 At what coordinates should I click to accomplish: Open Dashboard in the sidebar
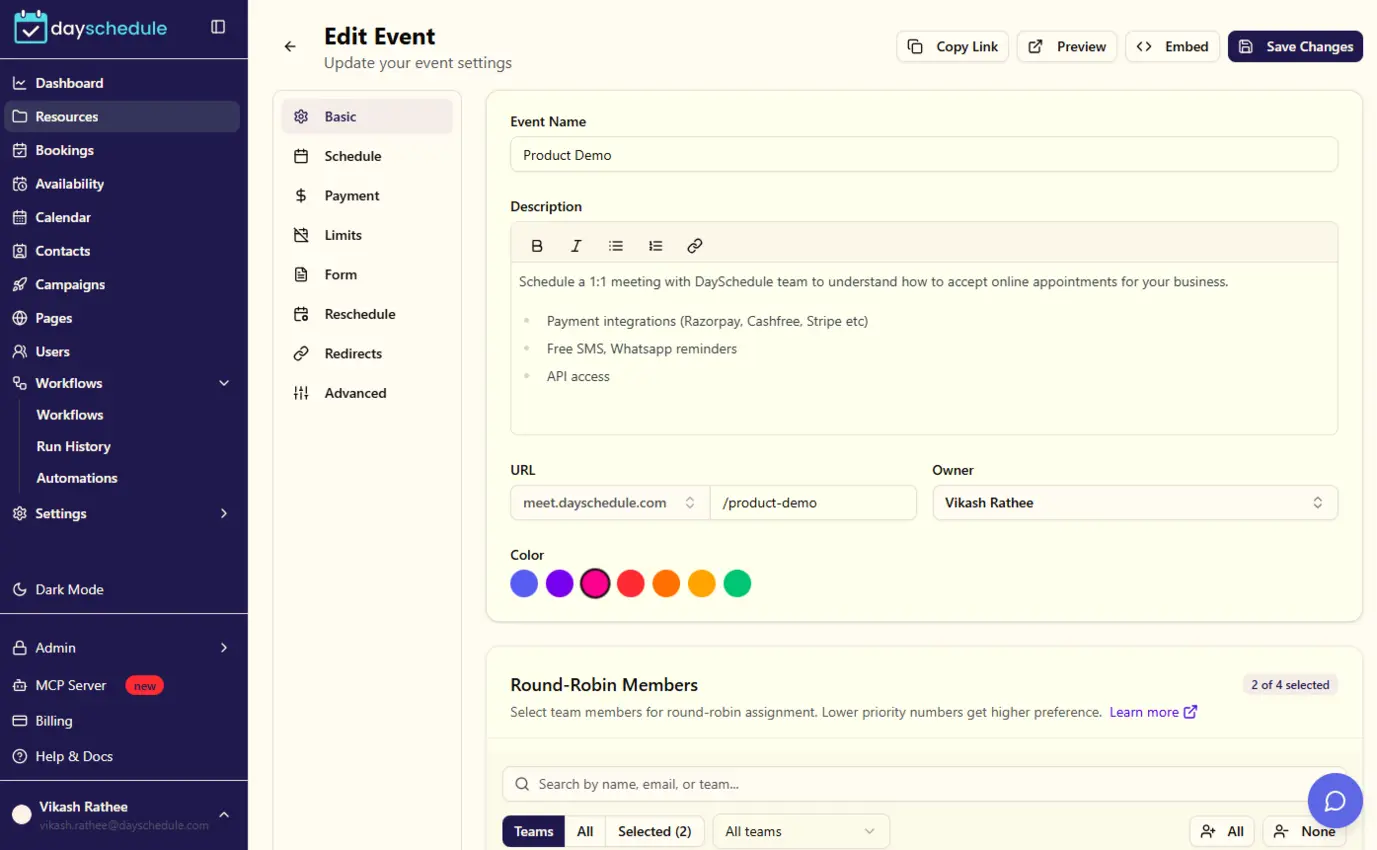point(122,83)
